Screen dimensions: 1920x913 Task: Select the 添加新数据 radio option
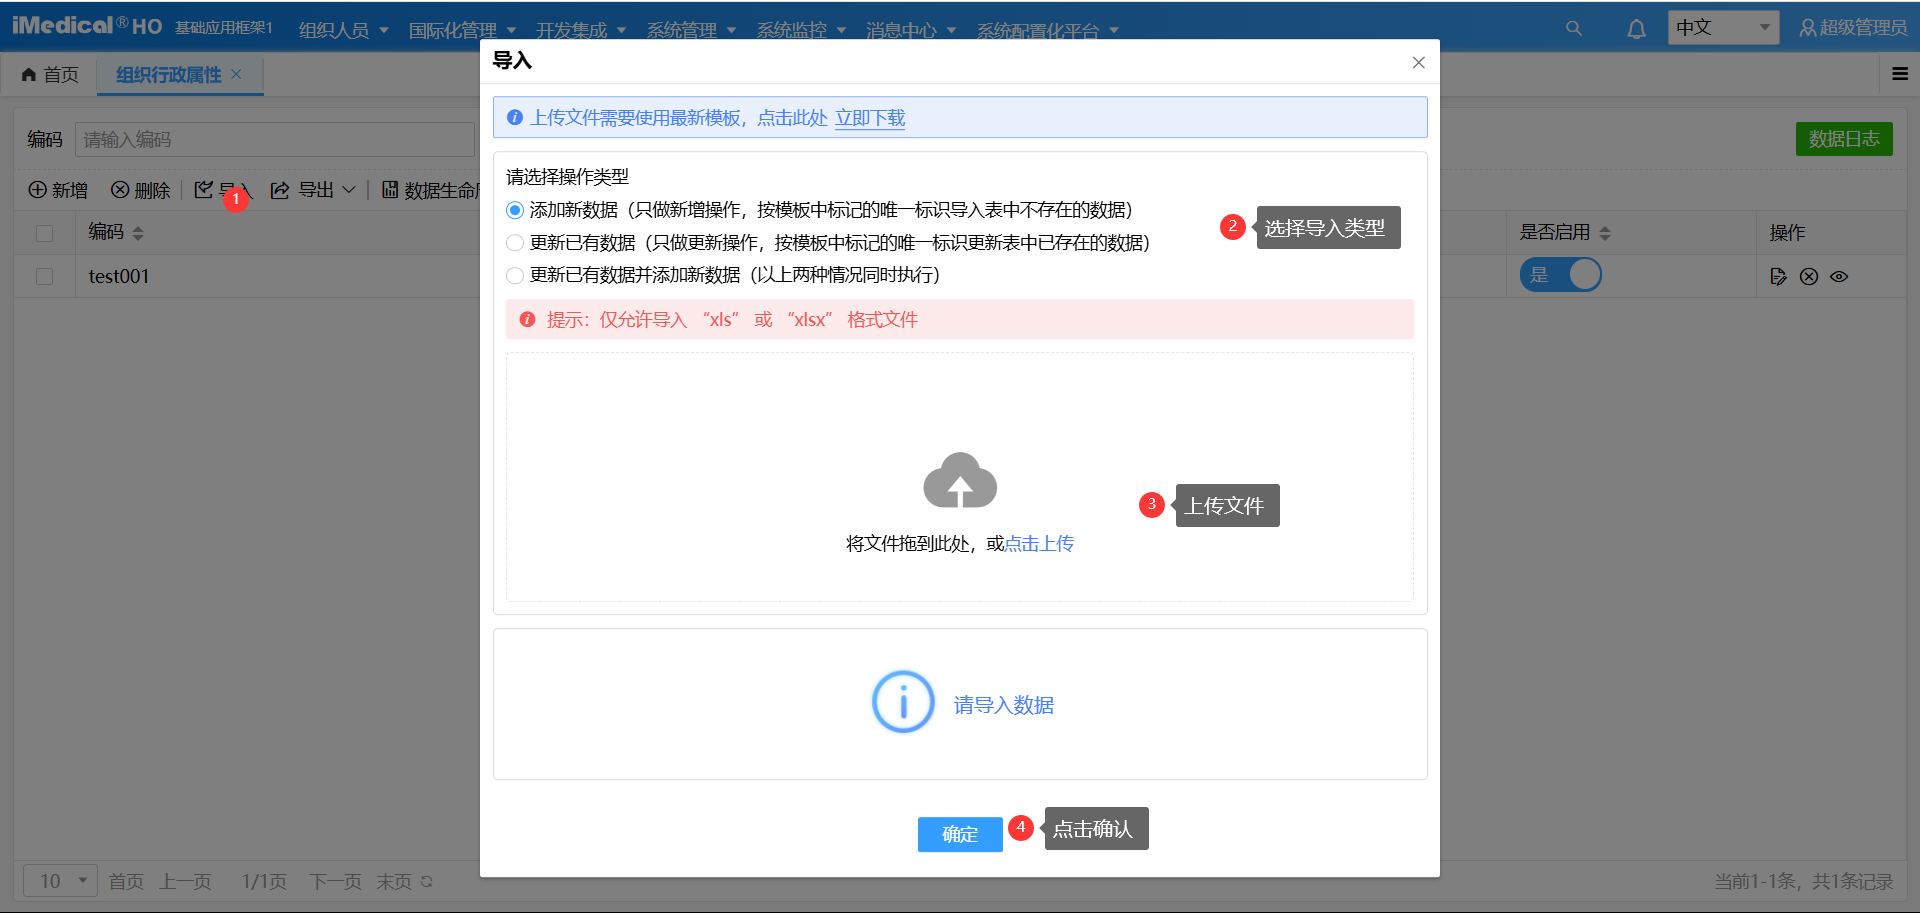point(515,210)
